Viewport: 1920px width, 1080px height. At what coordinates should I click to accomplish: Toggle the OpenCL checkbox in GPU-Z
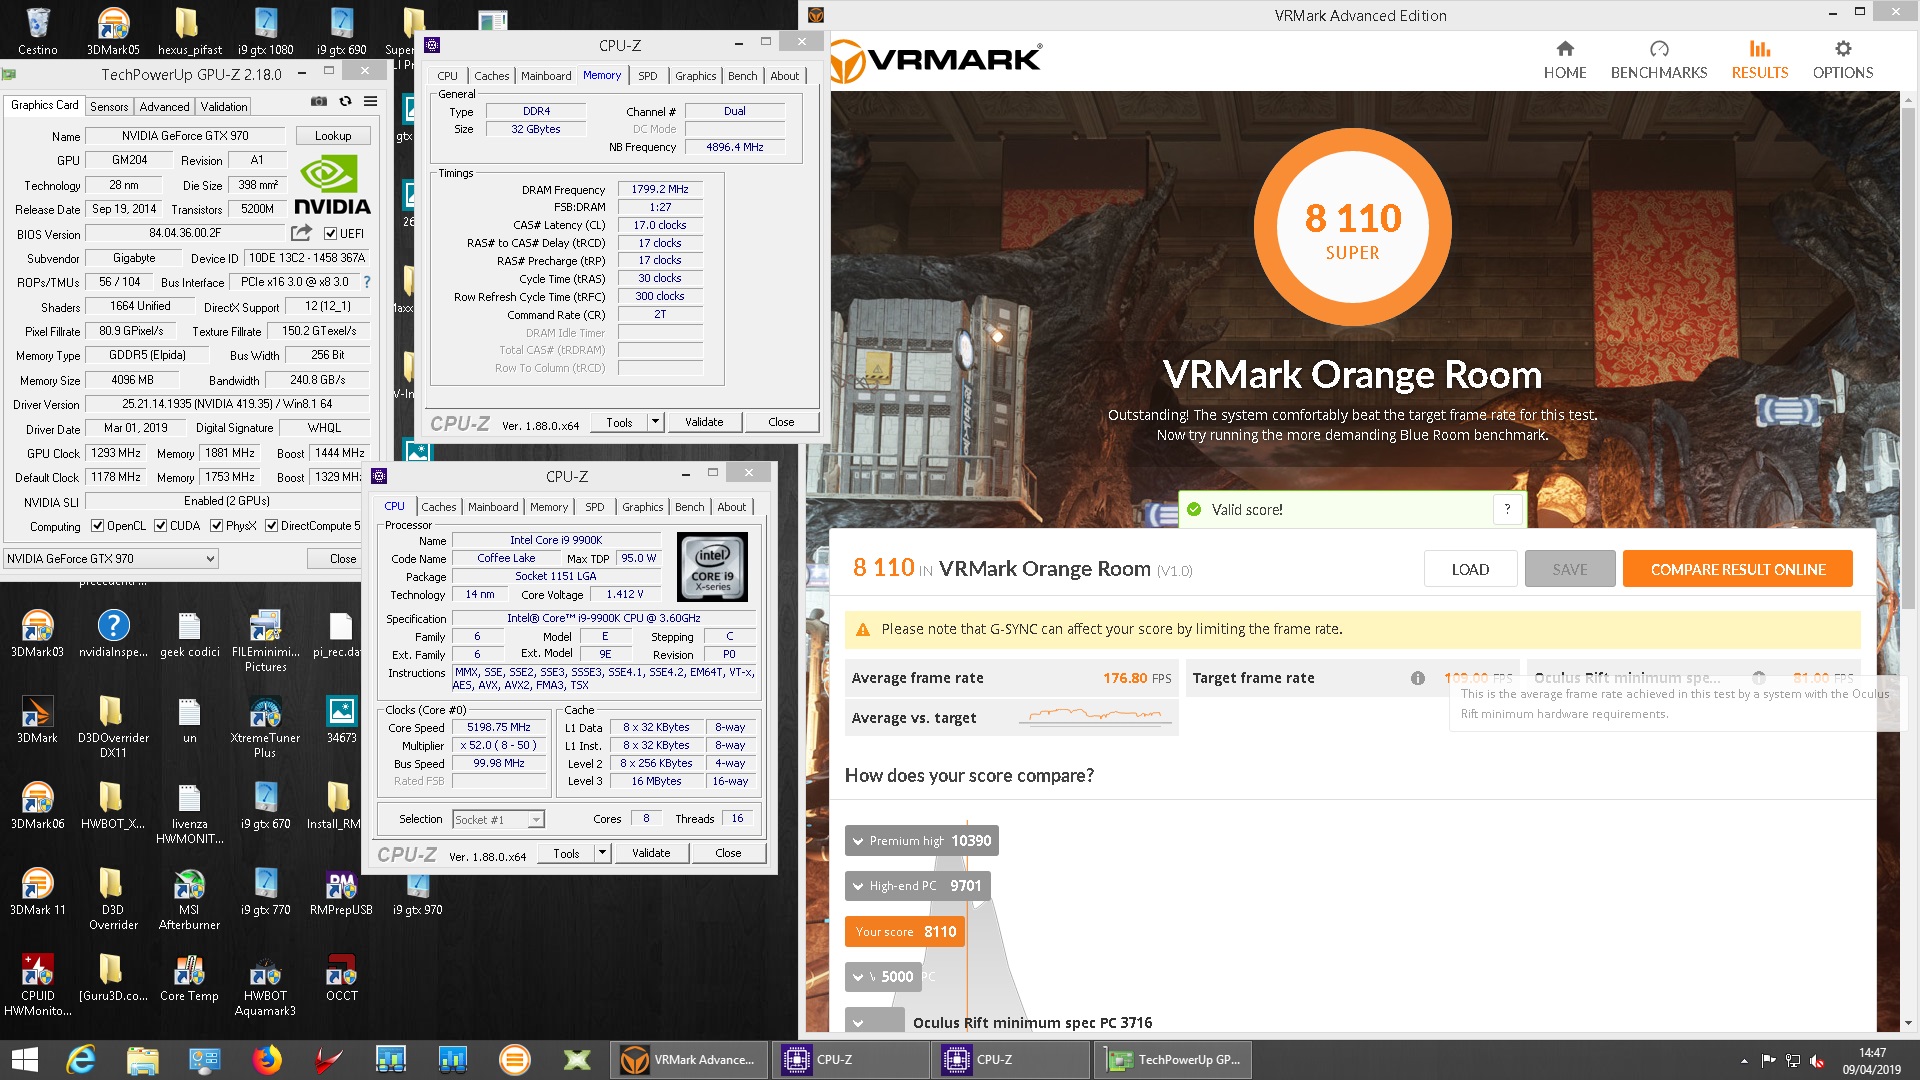click(x=97, y=526)
